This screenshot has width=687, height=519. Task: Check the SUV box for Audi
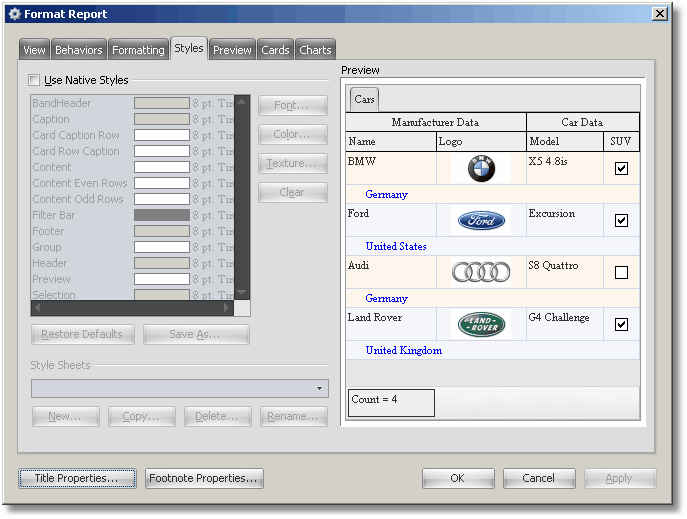(x=621, y=272)
